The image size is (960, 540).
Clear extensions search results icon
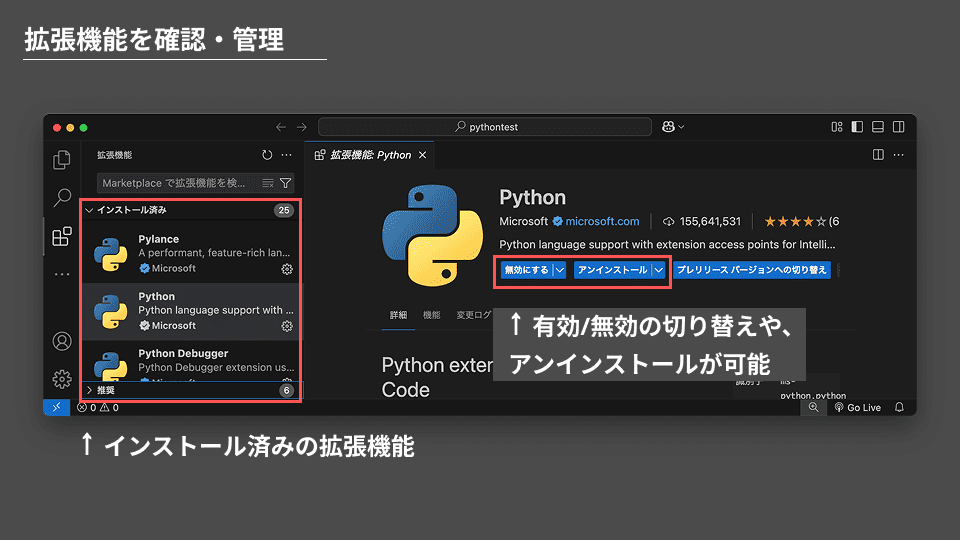pos(268,183)
